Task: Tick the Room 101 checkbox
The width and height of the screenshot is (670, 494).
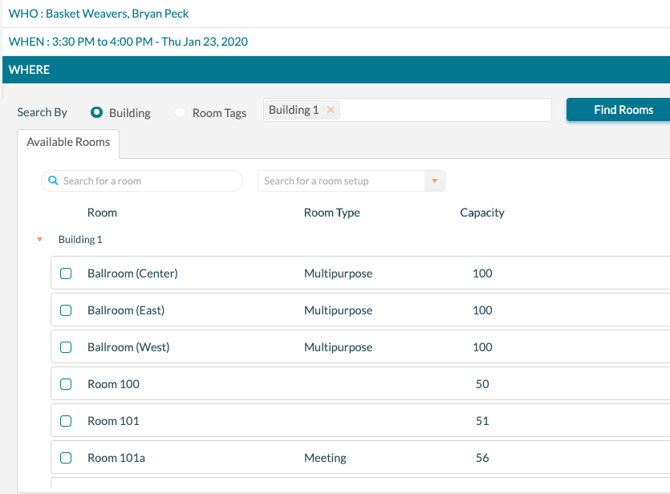Action: [x=66, y=421]
